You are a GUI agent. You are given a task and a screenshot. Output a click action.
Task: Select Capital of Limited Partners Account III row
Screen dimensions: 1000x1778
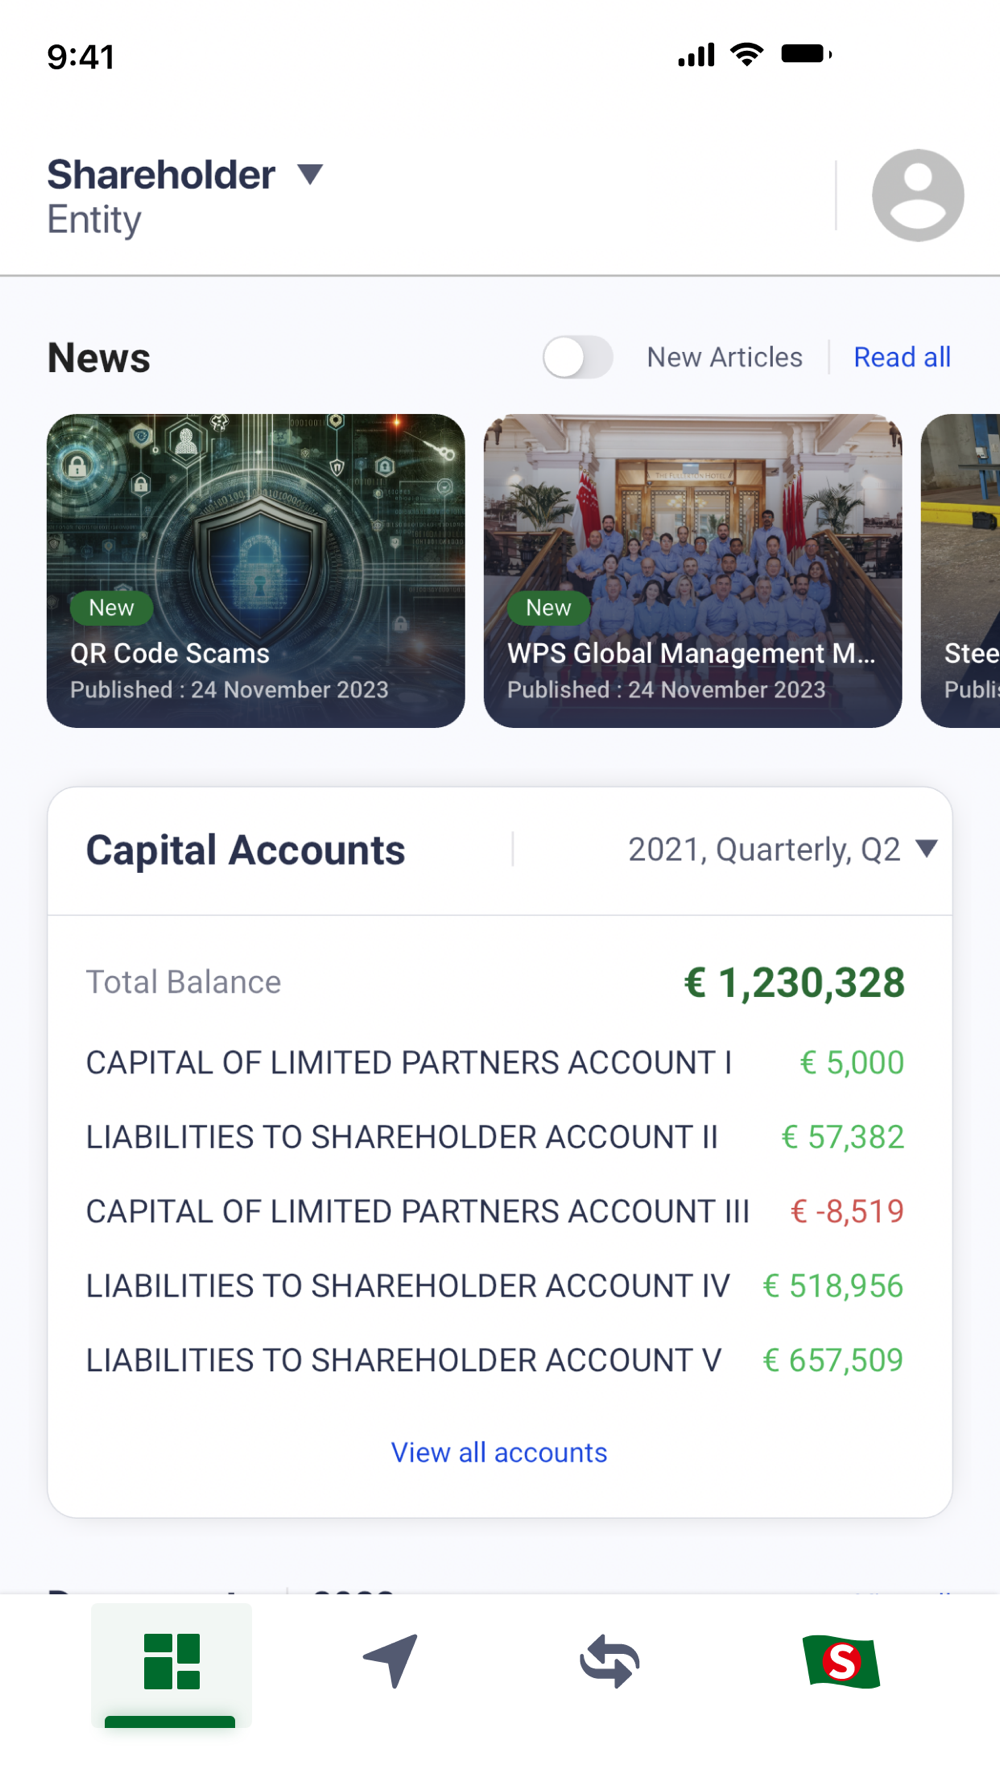tap(494, 1211)
